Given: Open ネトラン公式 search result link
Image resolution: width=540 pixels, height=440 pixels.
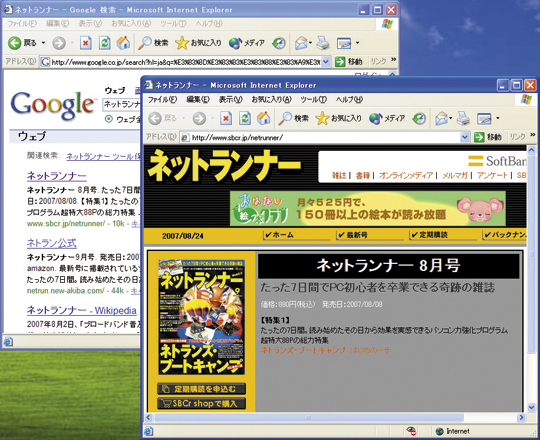Looking at the screenshot, I should (52, 243).
